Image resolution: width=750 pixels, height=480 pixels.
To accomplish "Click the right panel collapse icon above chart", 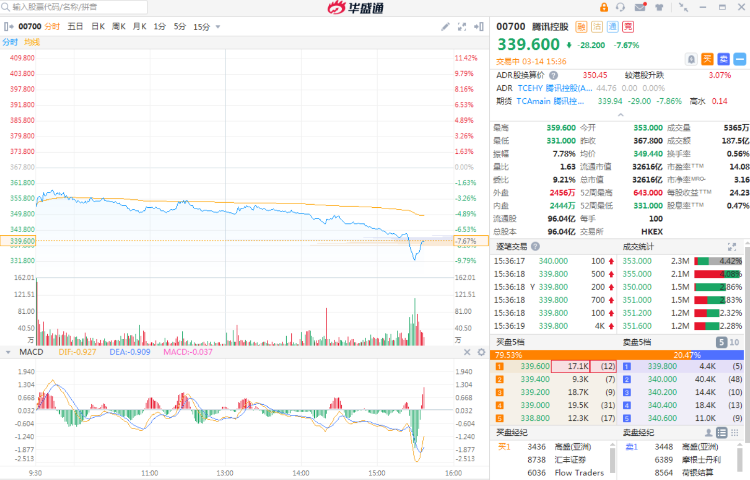I will point(479,27).
